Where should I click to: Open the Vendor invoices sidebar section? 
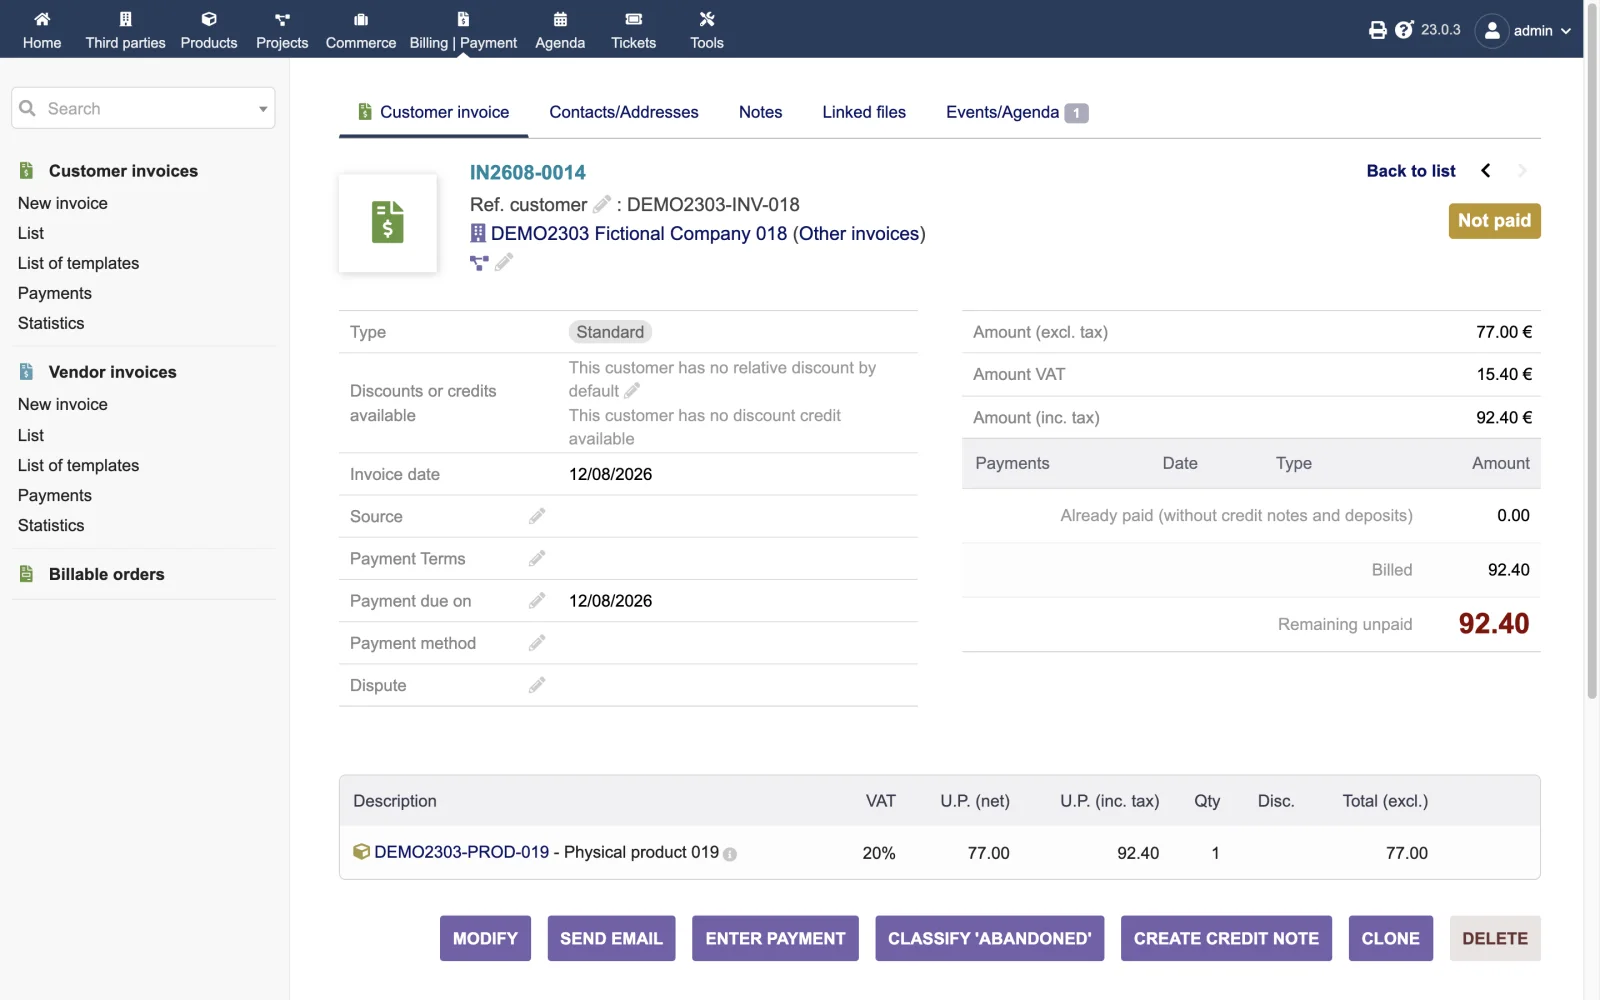click(112, 372)
